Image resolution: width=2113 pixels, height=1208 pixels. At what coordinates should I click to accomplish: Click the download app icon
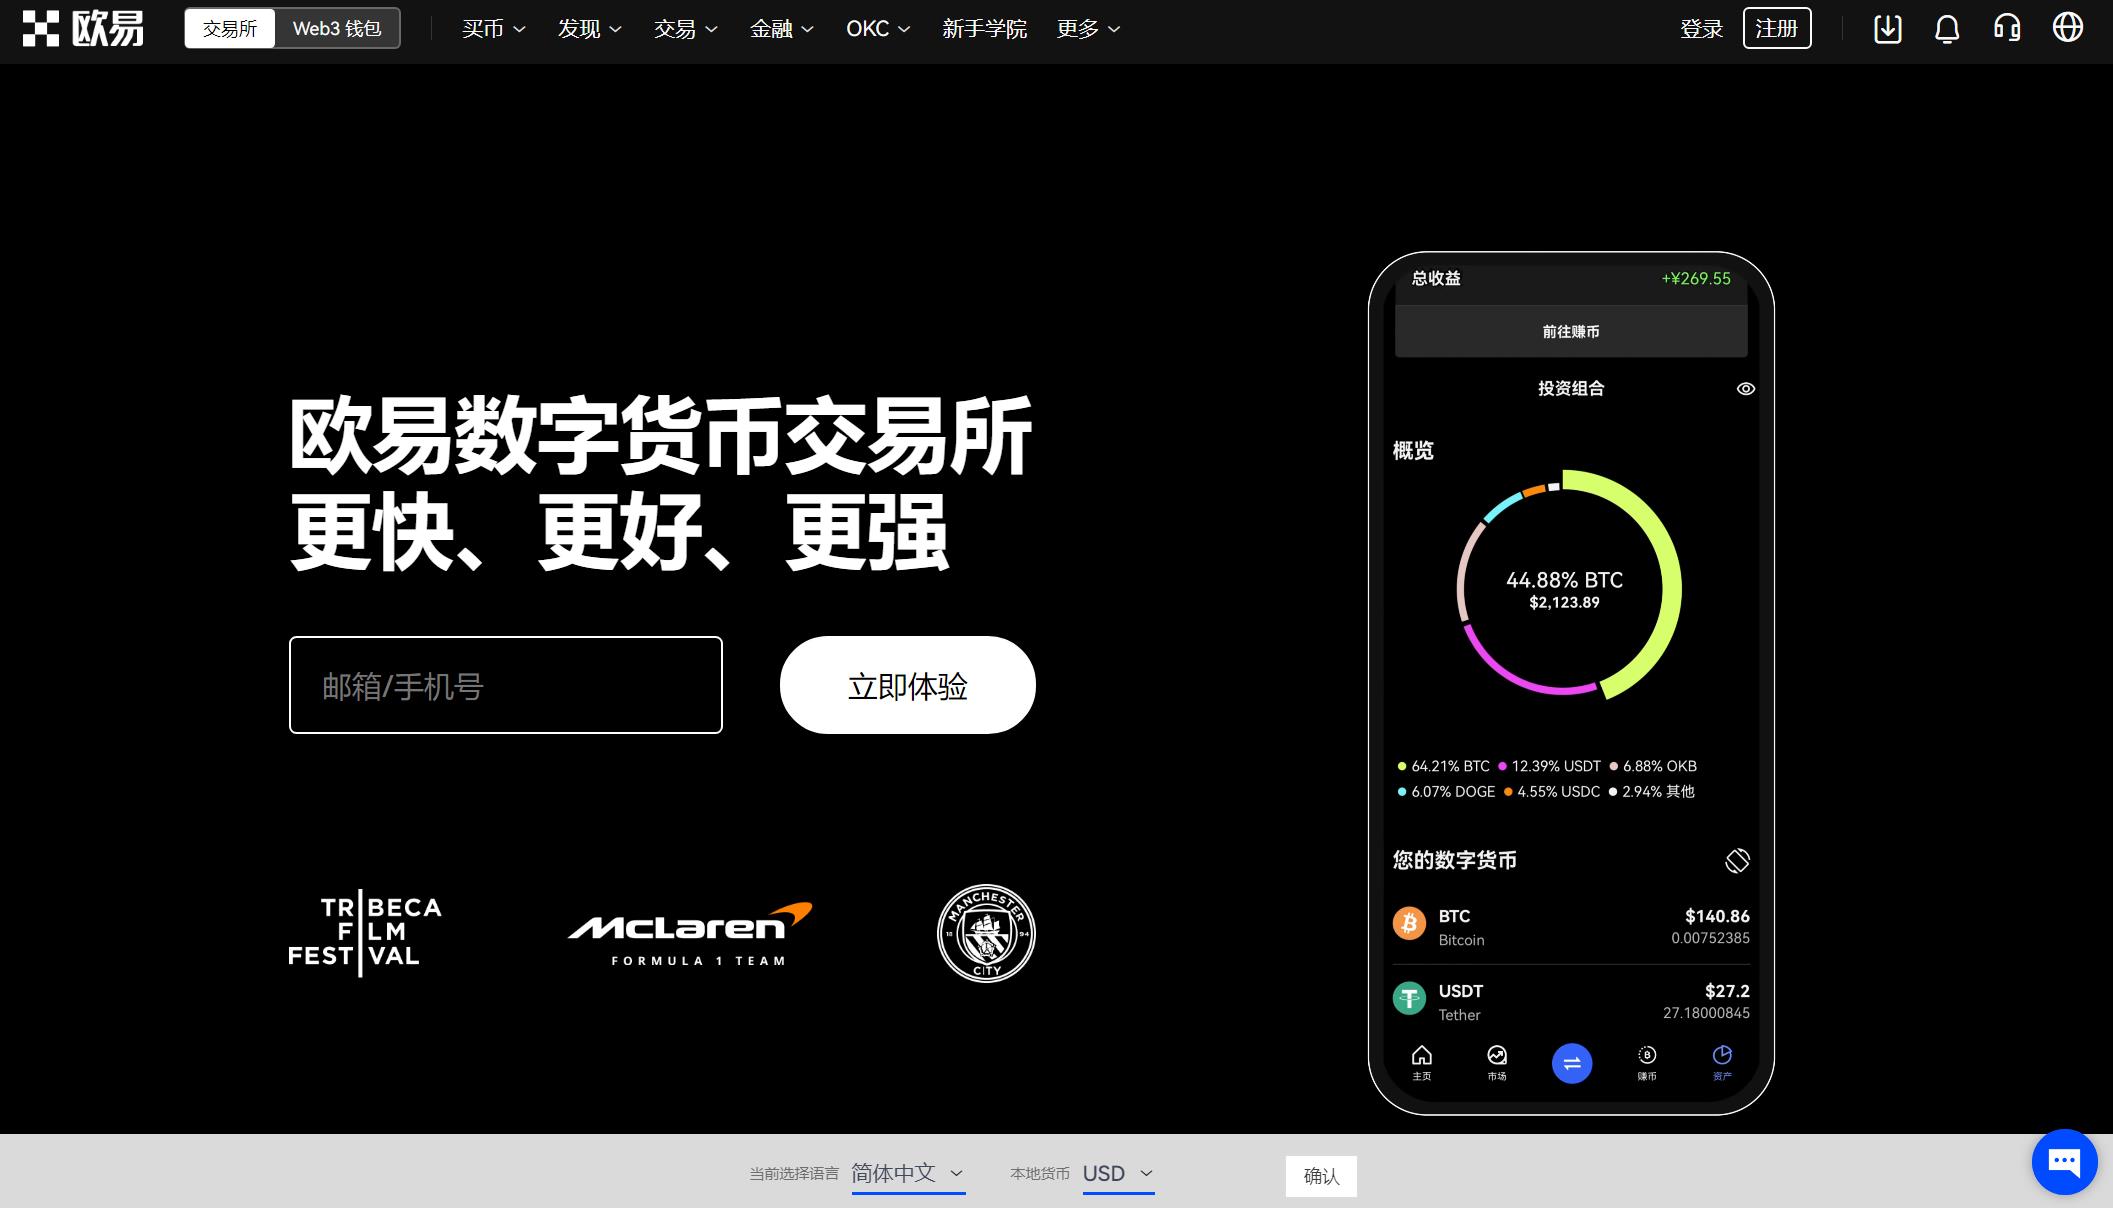coord(1884,28)
